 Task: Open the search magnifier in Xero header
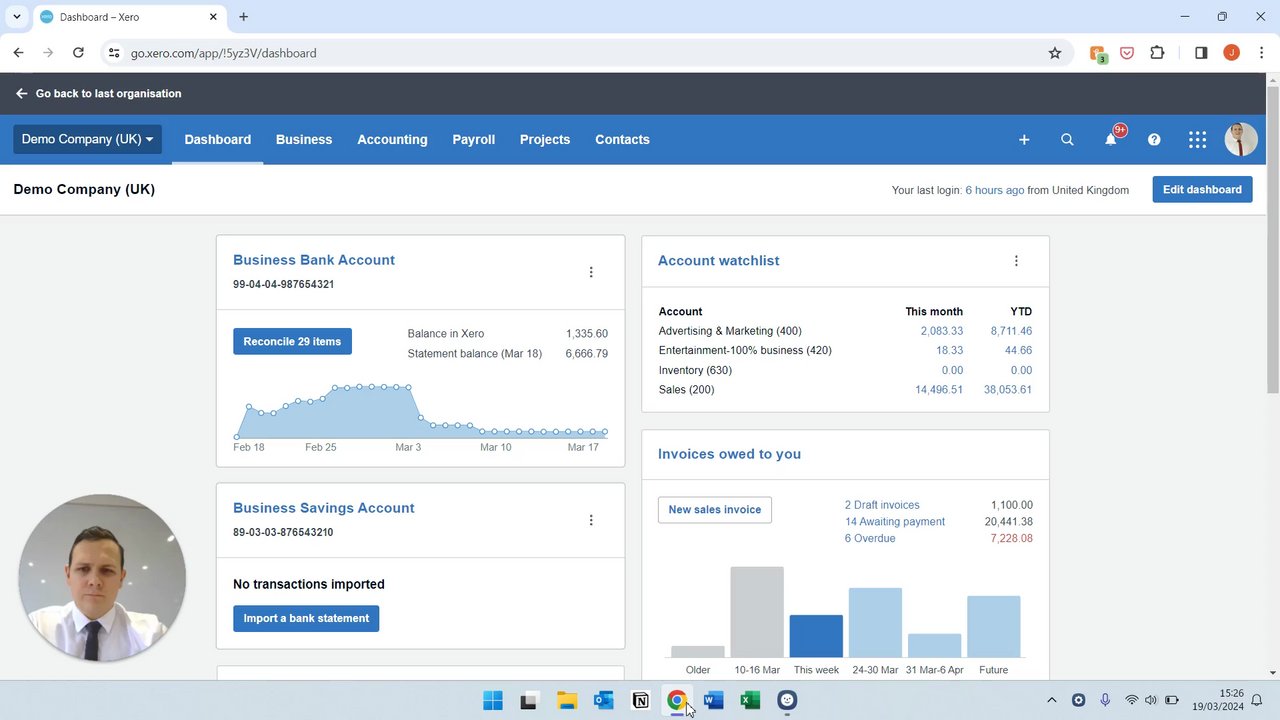1067,140
